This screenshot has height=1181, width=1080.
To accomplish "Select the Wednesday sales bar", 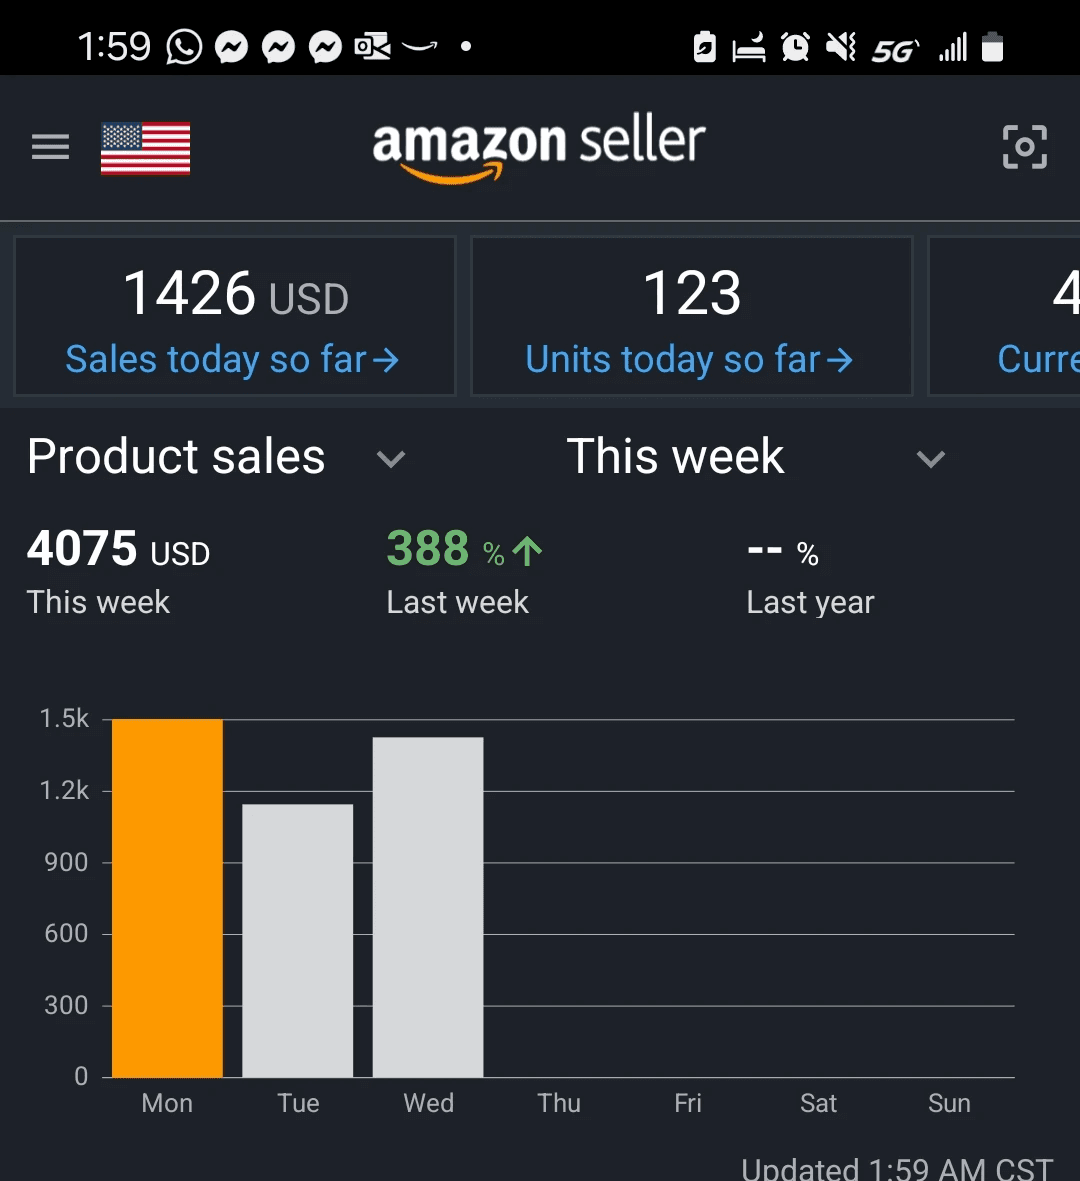I will click(x=428, y=907).
